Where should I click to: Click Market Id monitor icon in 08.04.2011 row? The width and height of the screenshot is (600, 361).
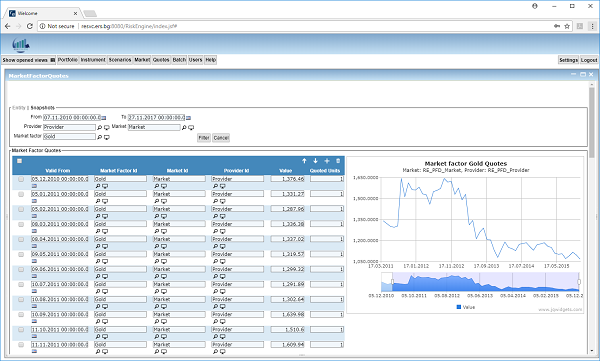164,246
